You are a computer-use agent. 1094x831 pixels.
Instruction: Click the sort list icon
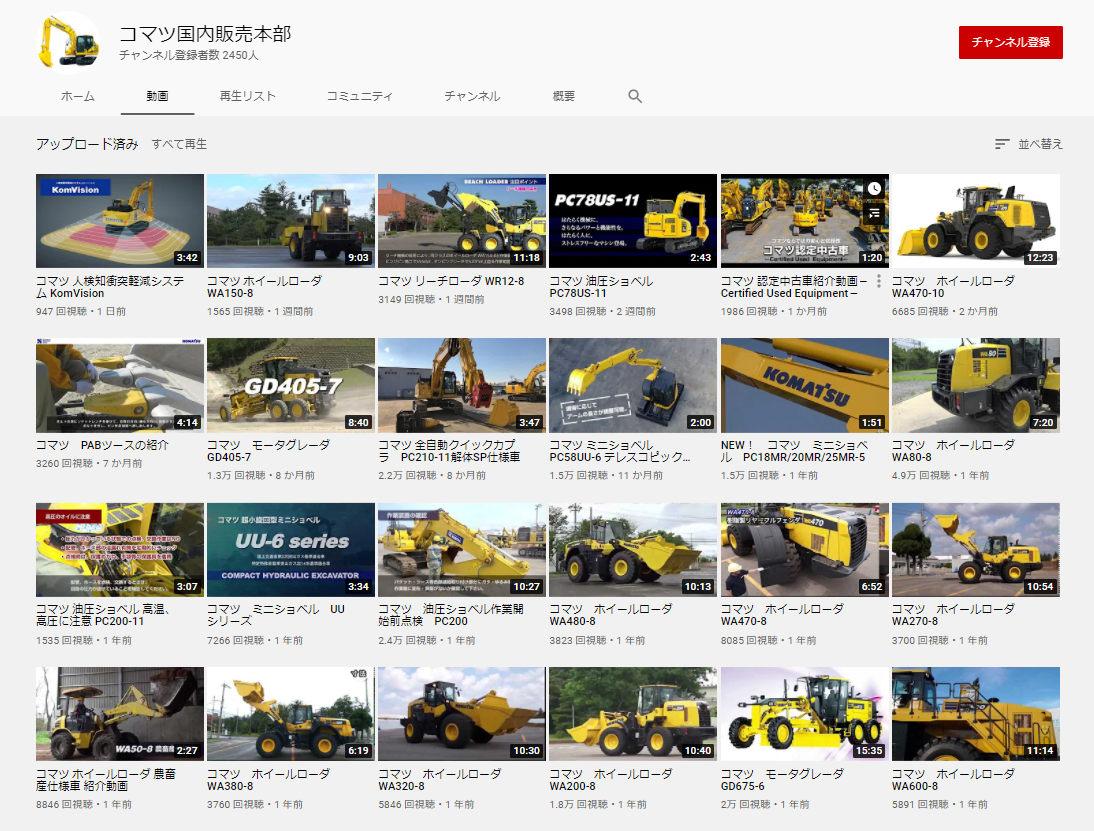(1002, 144)
